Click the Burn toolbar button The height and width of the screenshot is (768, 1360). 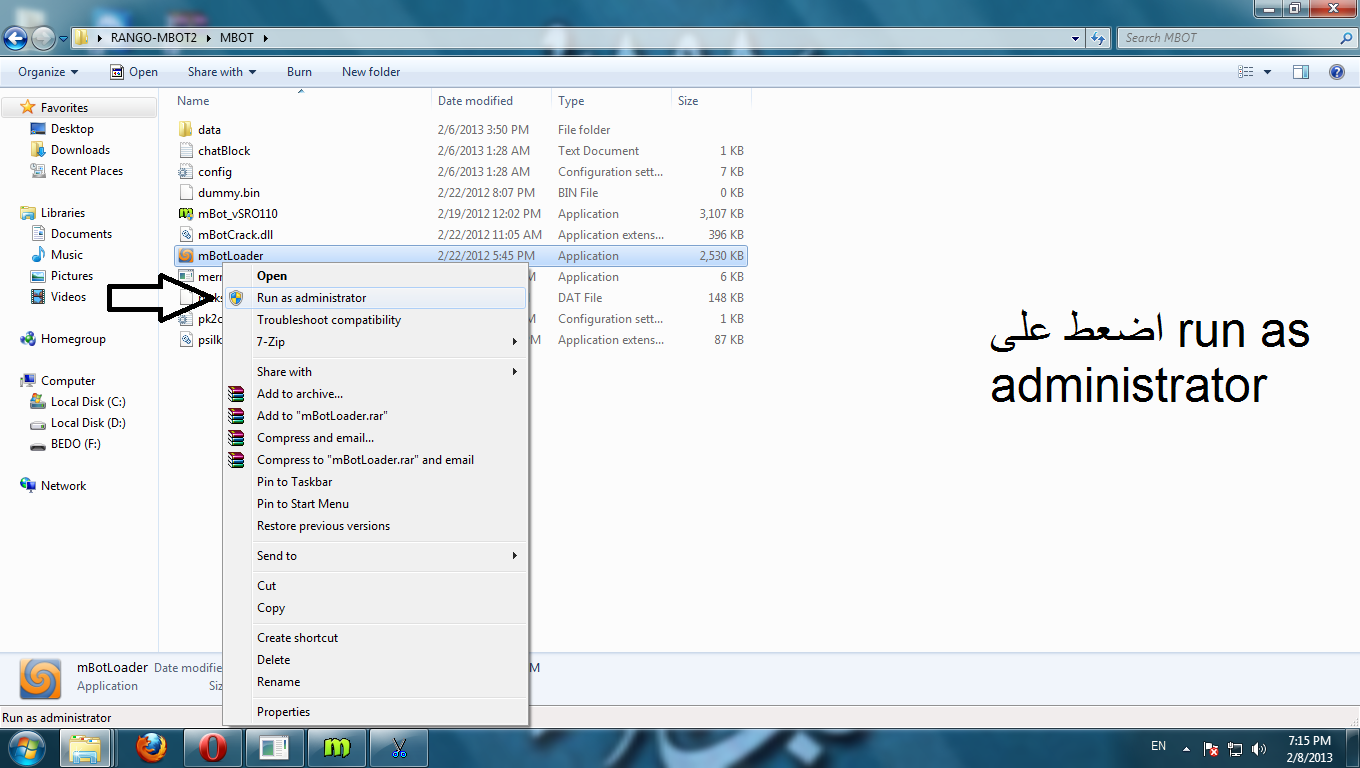[299, 72]
